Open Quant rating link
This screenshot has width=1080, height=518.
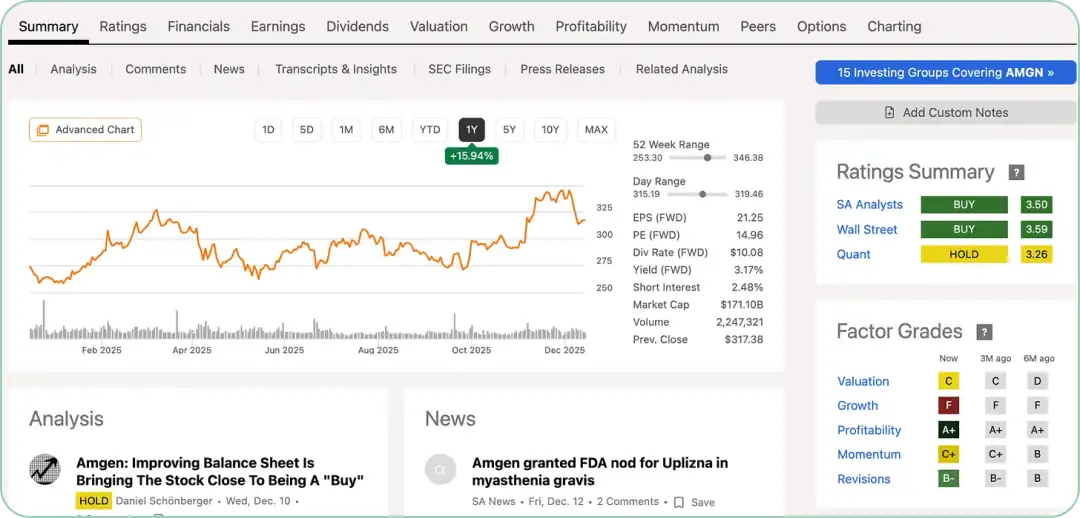pos(853,254)
